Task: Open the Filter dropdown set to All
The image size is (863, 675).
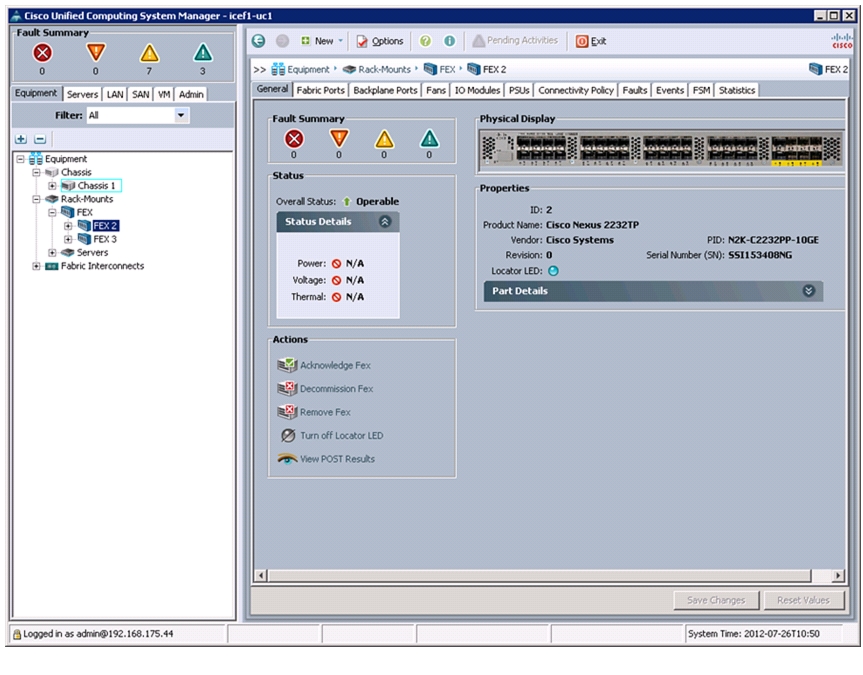Action: point(181,115)
